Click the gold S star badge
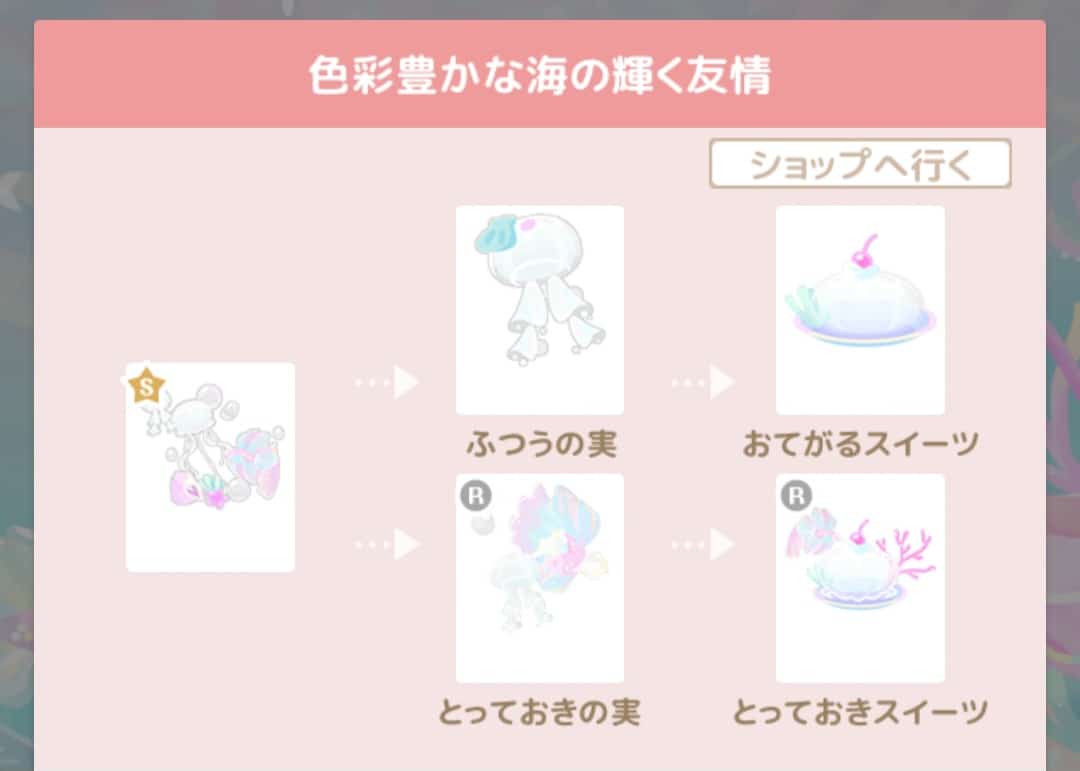This screenshot has height=771, width=1080. click(x=146, y=387)
